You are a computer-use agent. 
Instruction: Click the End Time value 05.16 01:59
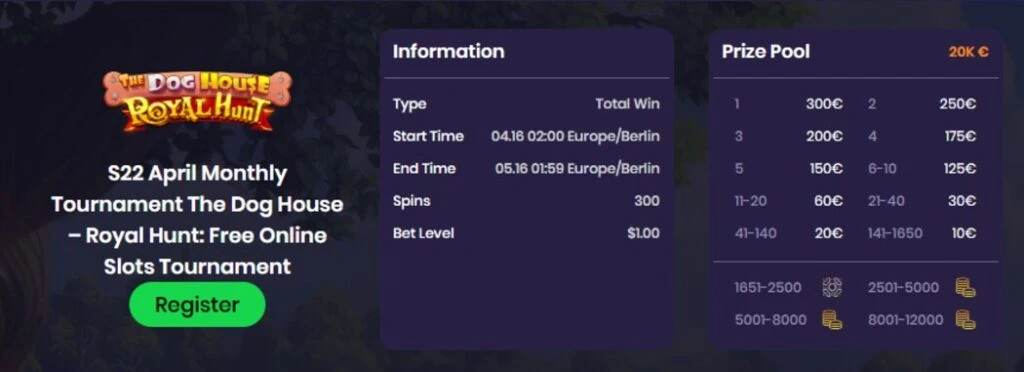click(577, 168)
